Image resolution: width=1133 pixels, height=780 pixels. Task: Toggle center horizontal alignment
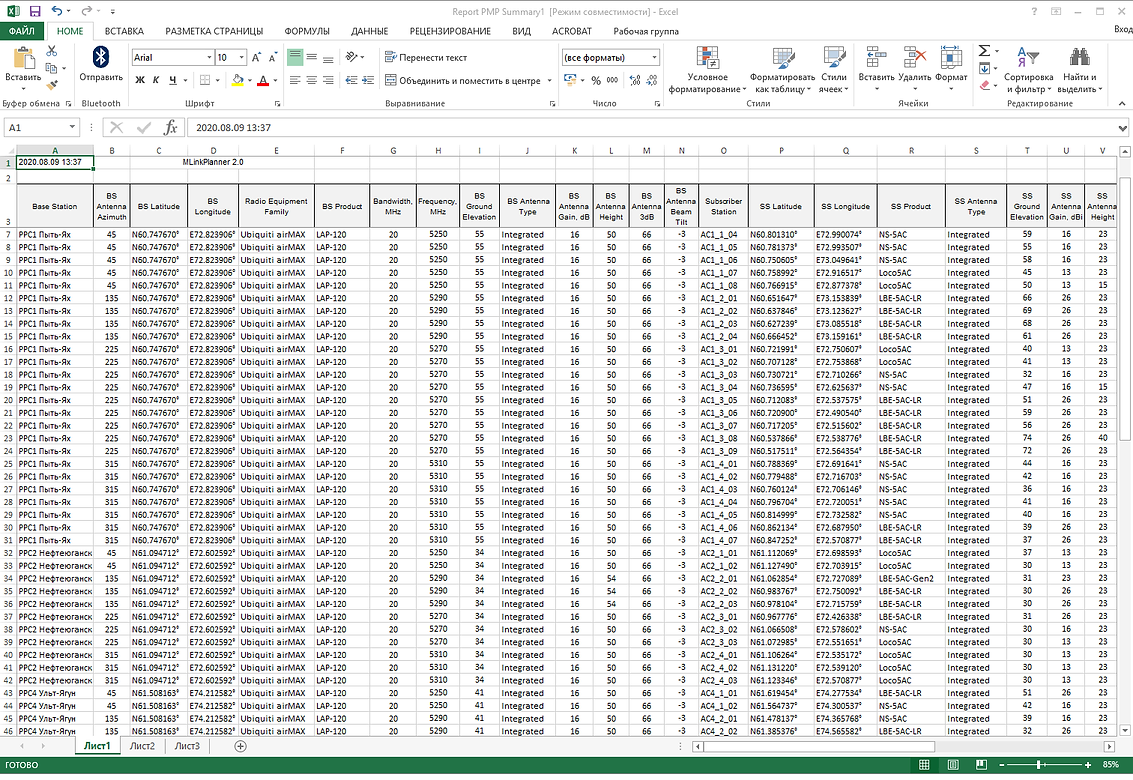coord(311,80)
